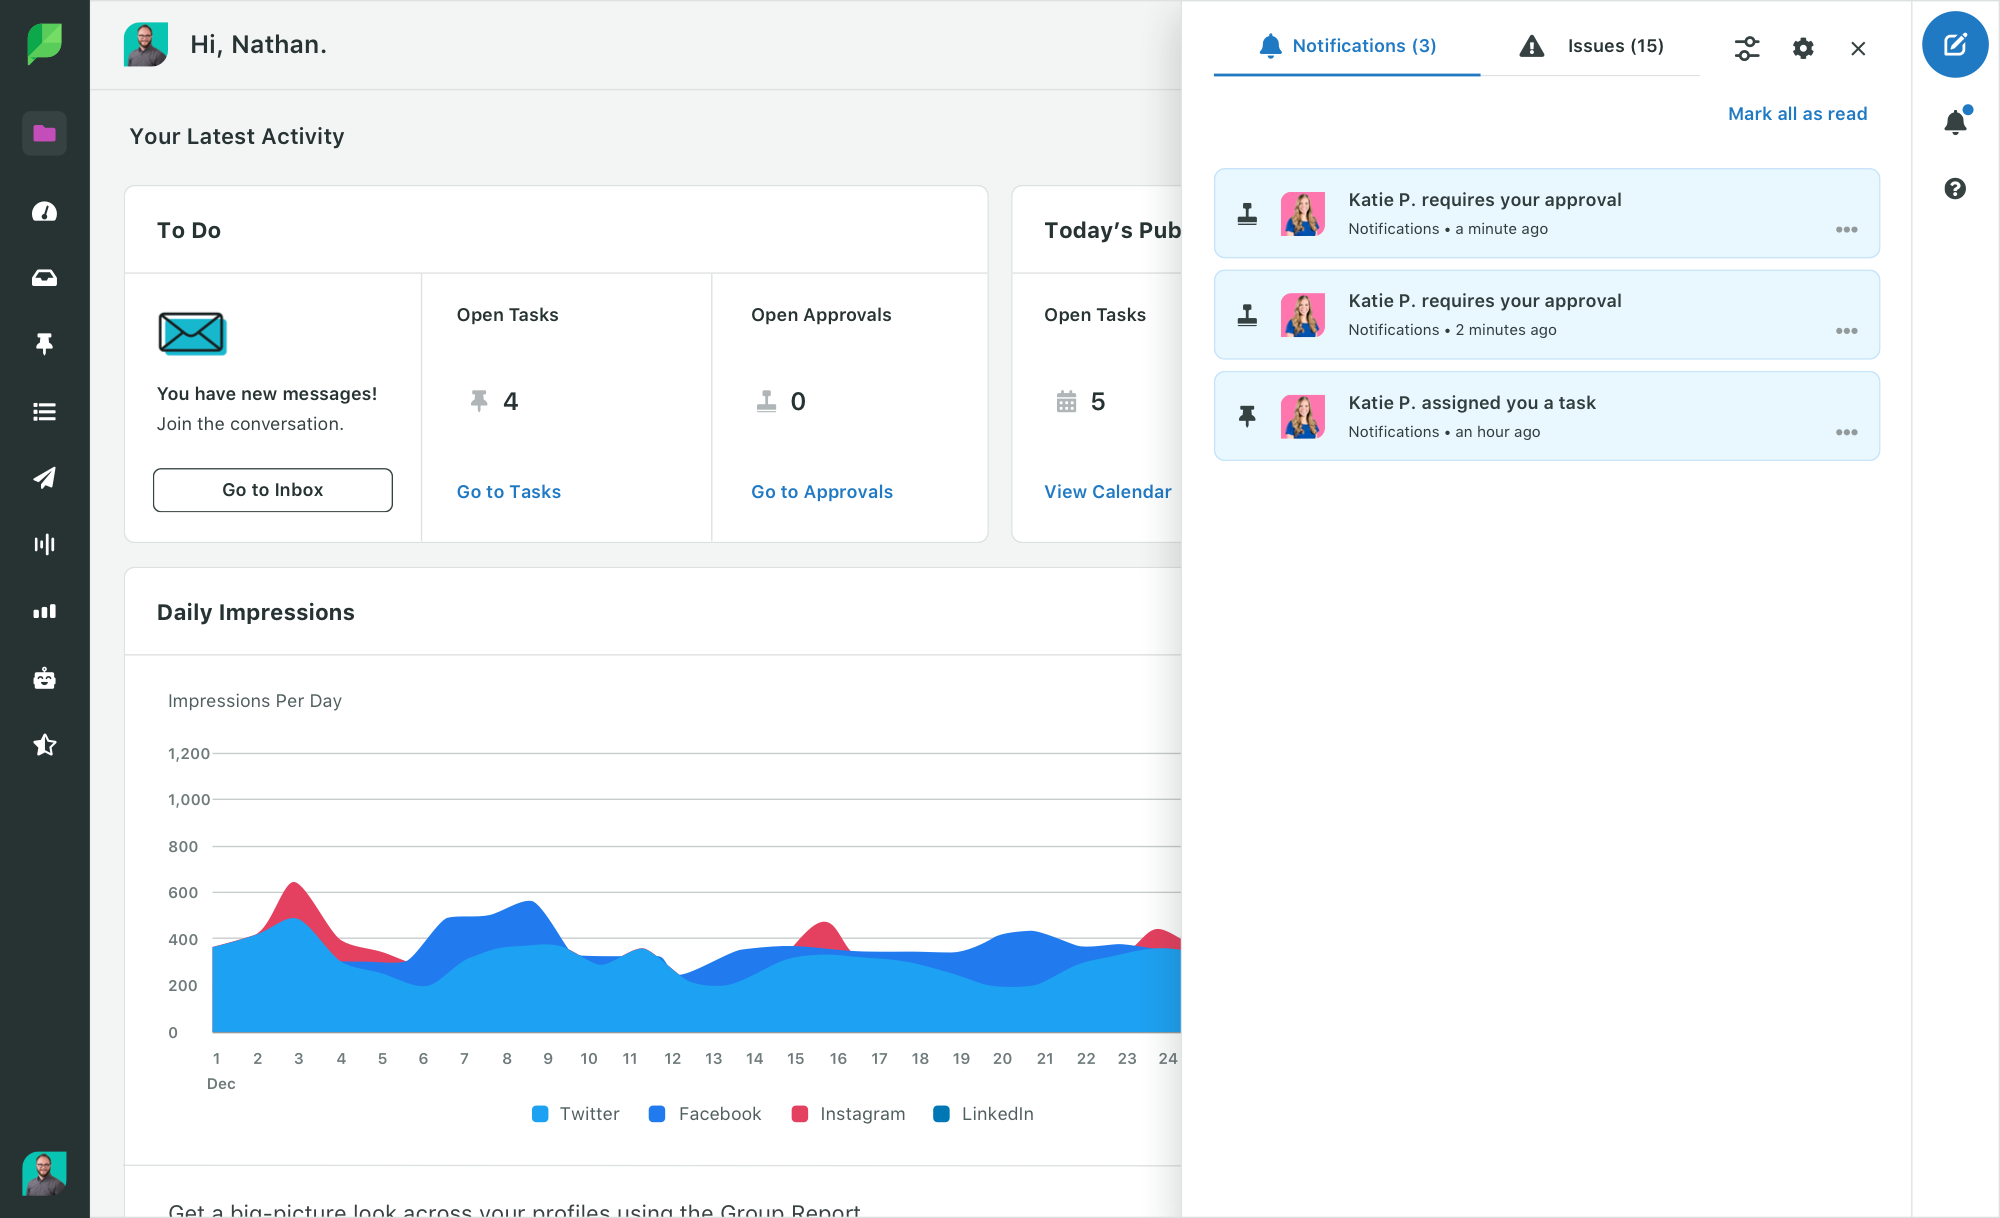Screen dimensions: 2000x1218
Task: Open the Reviews star sidebar icon
Action: point(44,745)
